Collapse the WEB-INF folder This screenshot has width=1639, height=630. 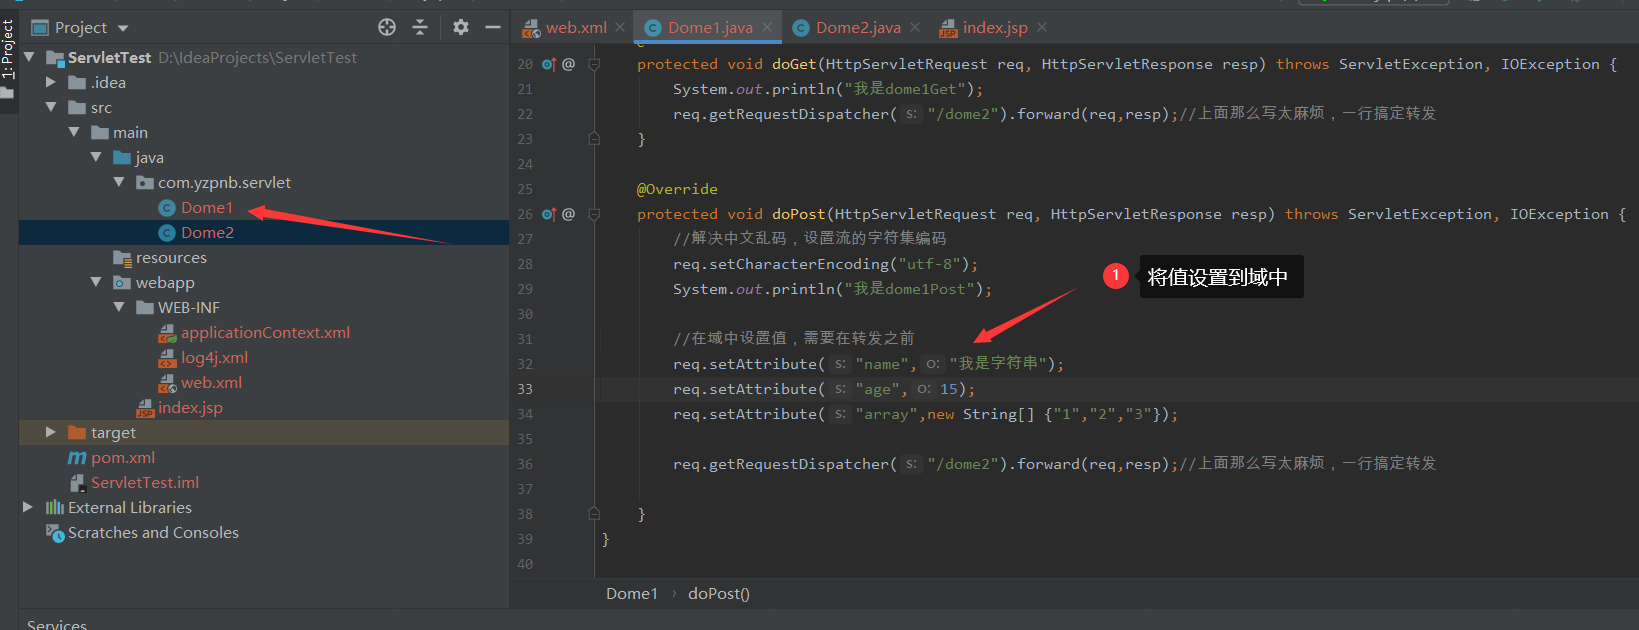click(x=119, y=307)
